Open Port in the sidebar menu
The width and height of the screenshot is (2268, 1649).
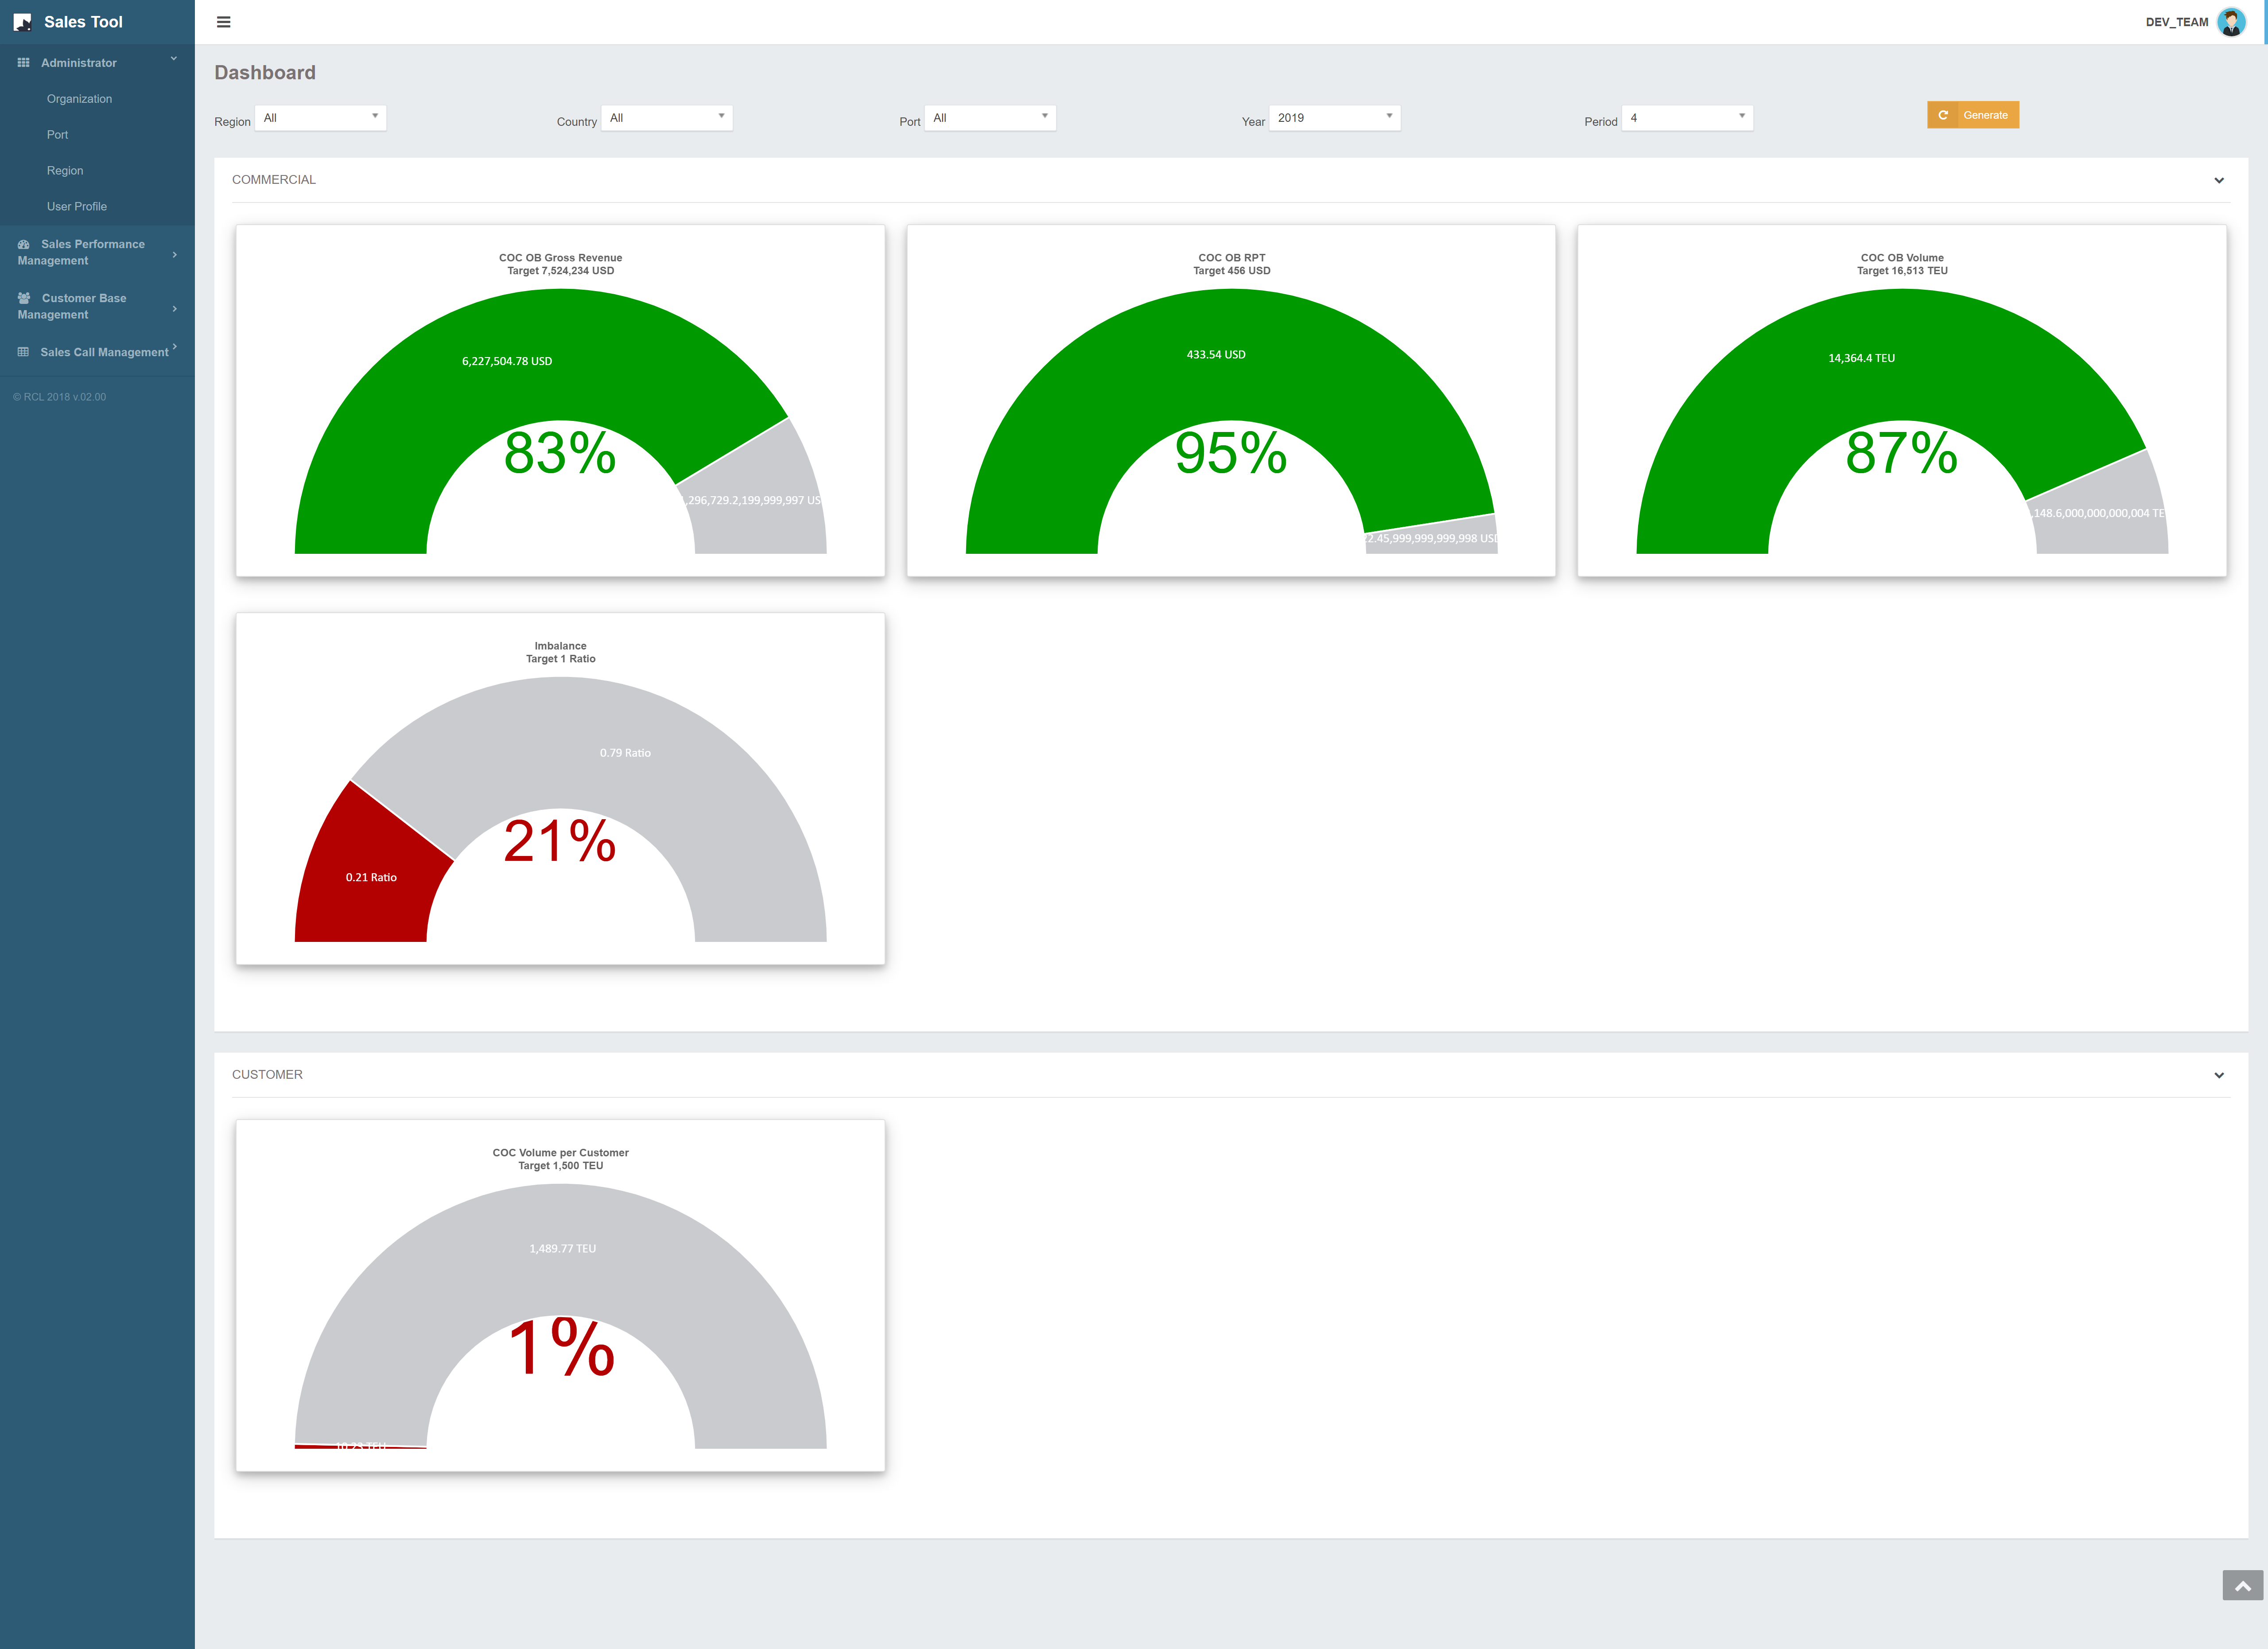tap(57, 135)
